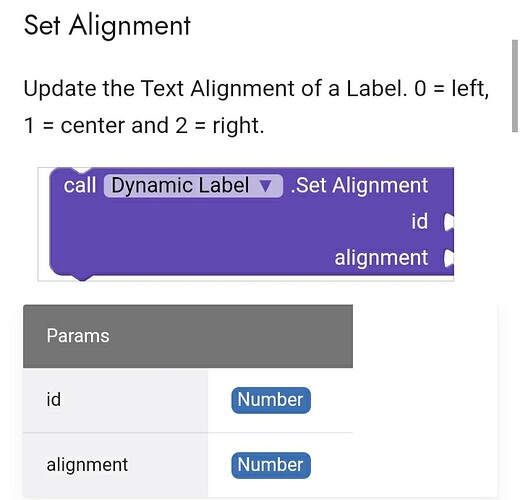Click the word call on purple block
Image resolution: width=520 pixels, height=500 pixels.
(80, 185)
